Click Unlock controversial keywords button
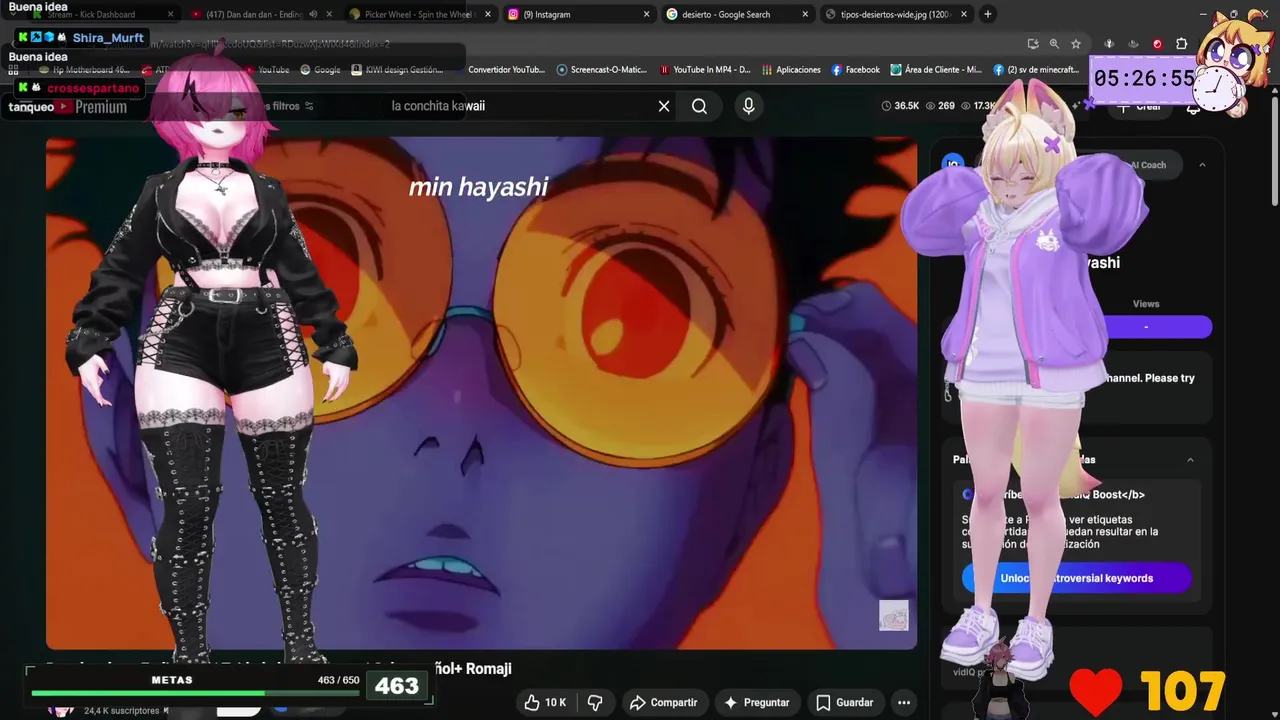Screen dimensions: 1280x720 (x=1076, y=578)
